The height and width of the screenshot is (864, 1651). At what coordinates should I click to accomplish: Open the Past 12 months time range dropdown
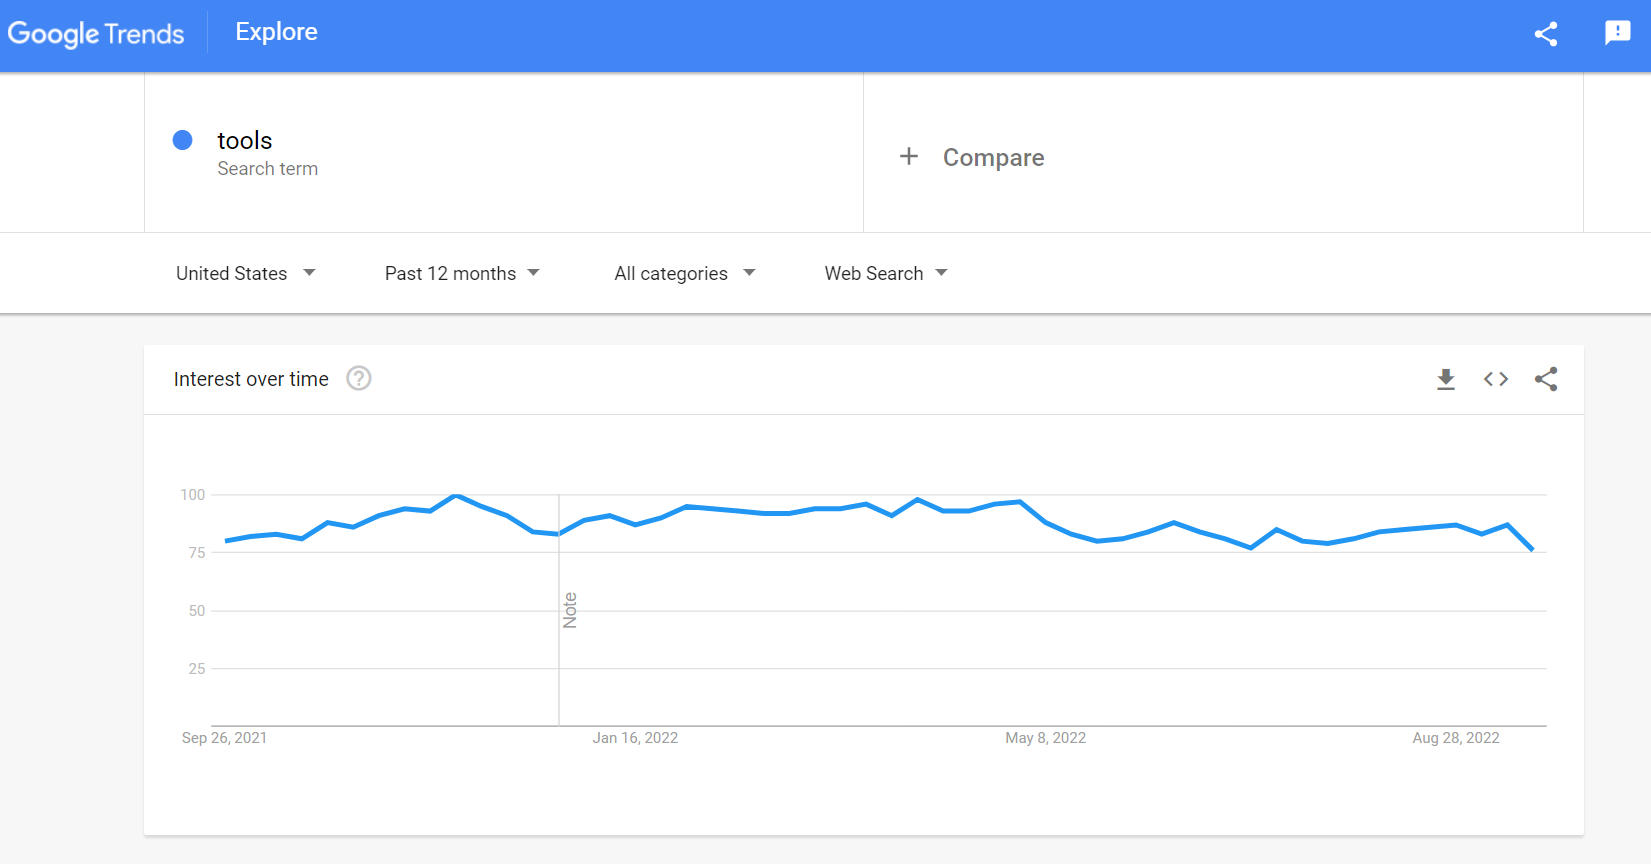(x=462, y=273)
